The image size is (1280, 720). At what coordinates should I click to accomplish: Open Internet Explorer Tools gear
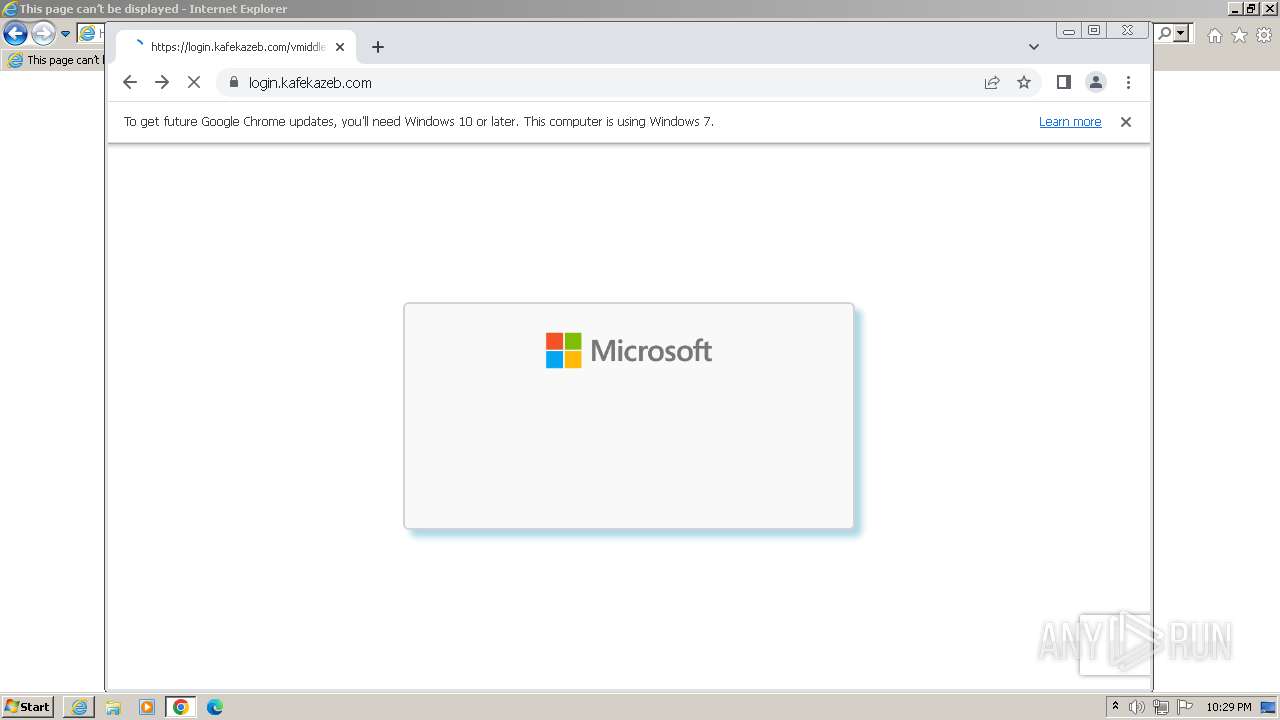click(1264, 35)
